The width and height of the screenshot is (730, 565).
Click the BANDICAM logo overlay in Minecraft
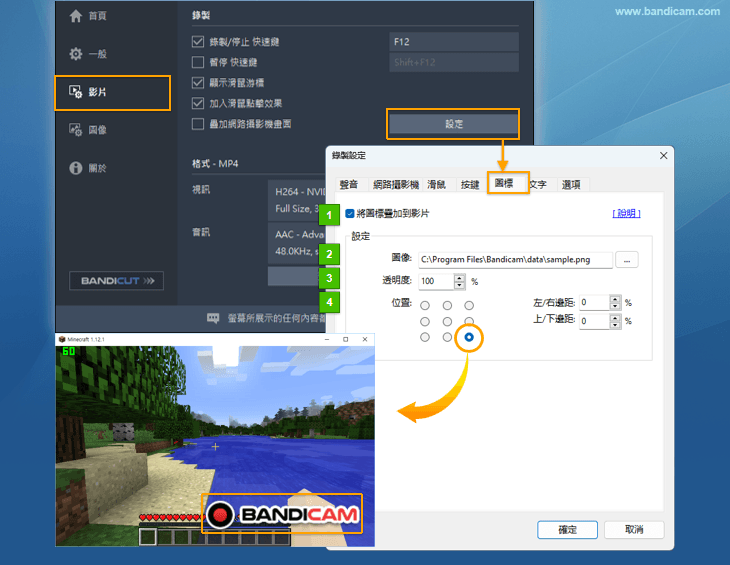tap(282, 514)
